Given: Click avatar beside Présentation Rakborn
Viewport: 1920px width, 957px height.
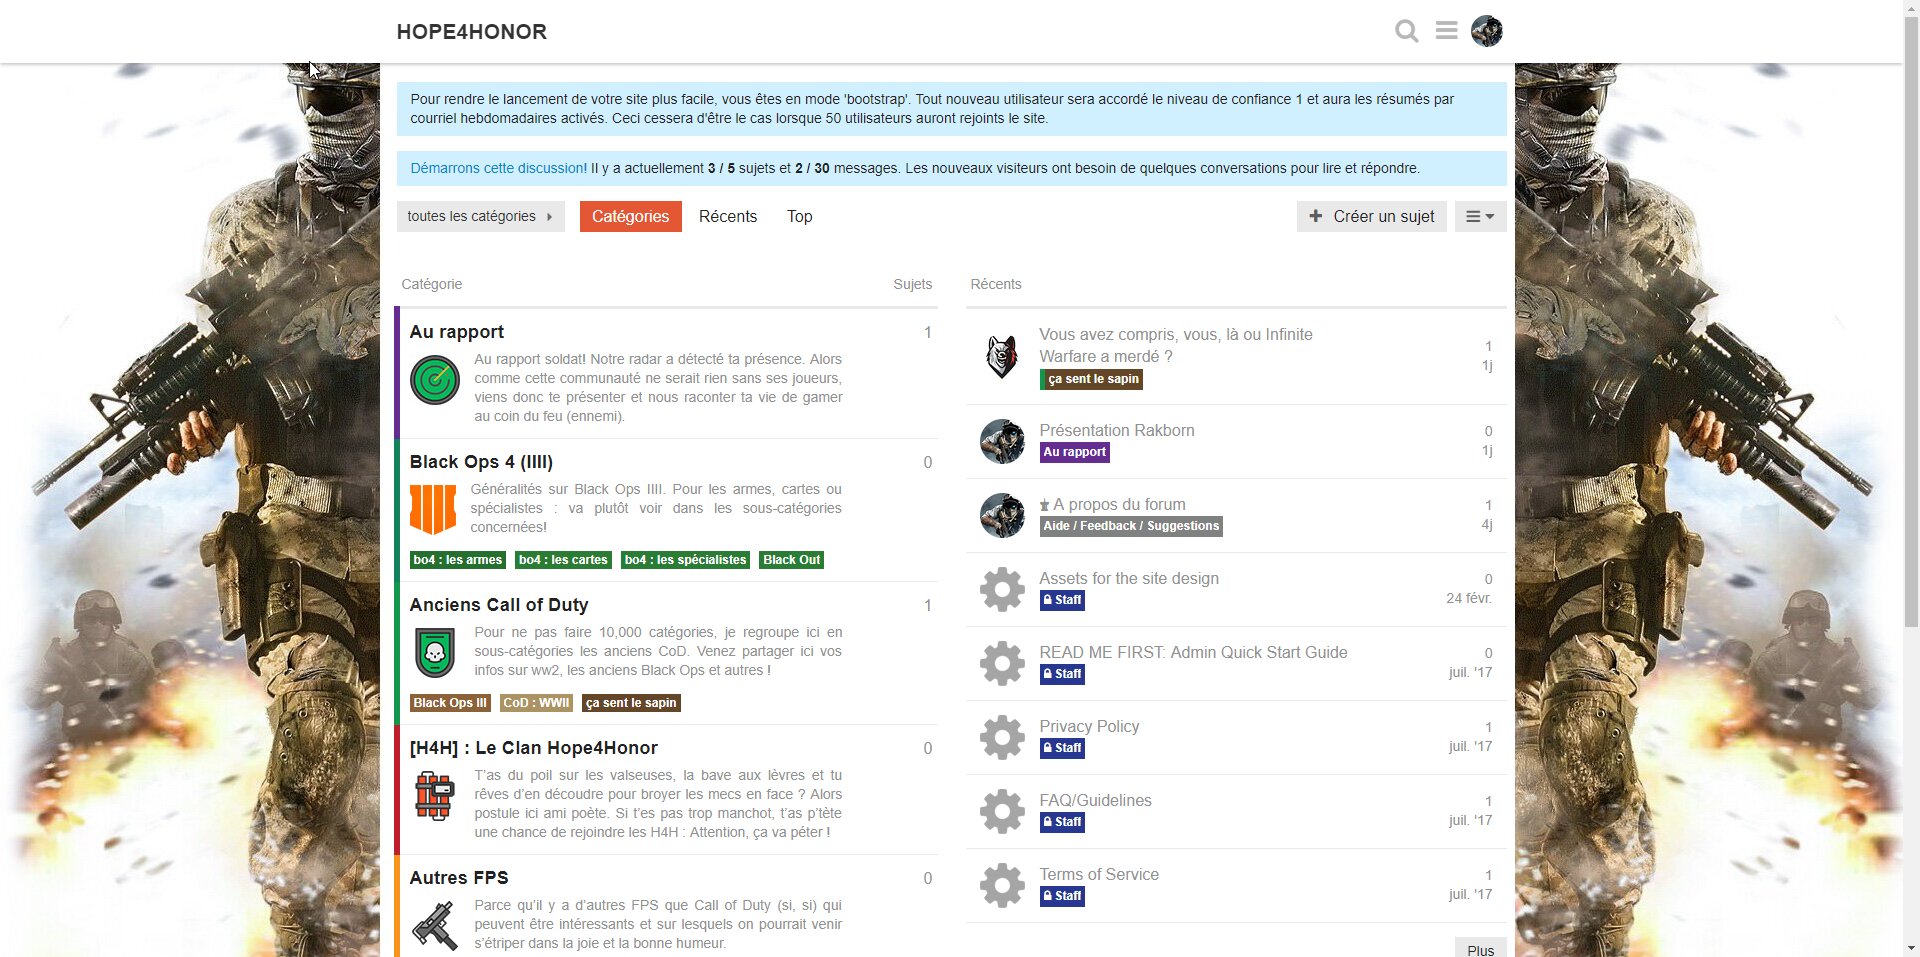Looking at the screenshot, I should coord(1002,441).
